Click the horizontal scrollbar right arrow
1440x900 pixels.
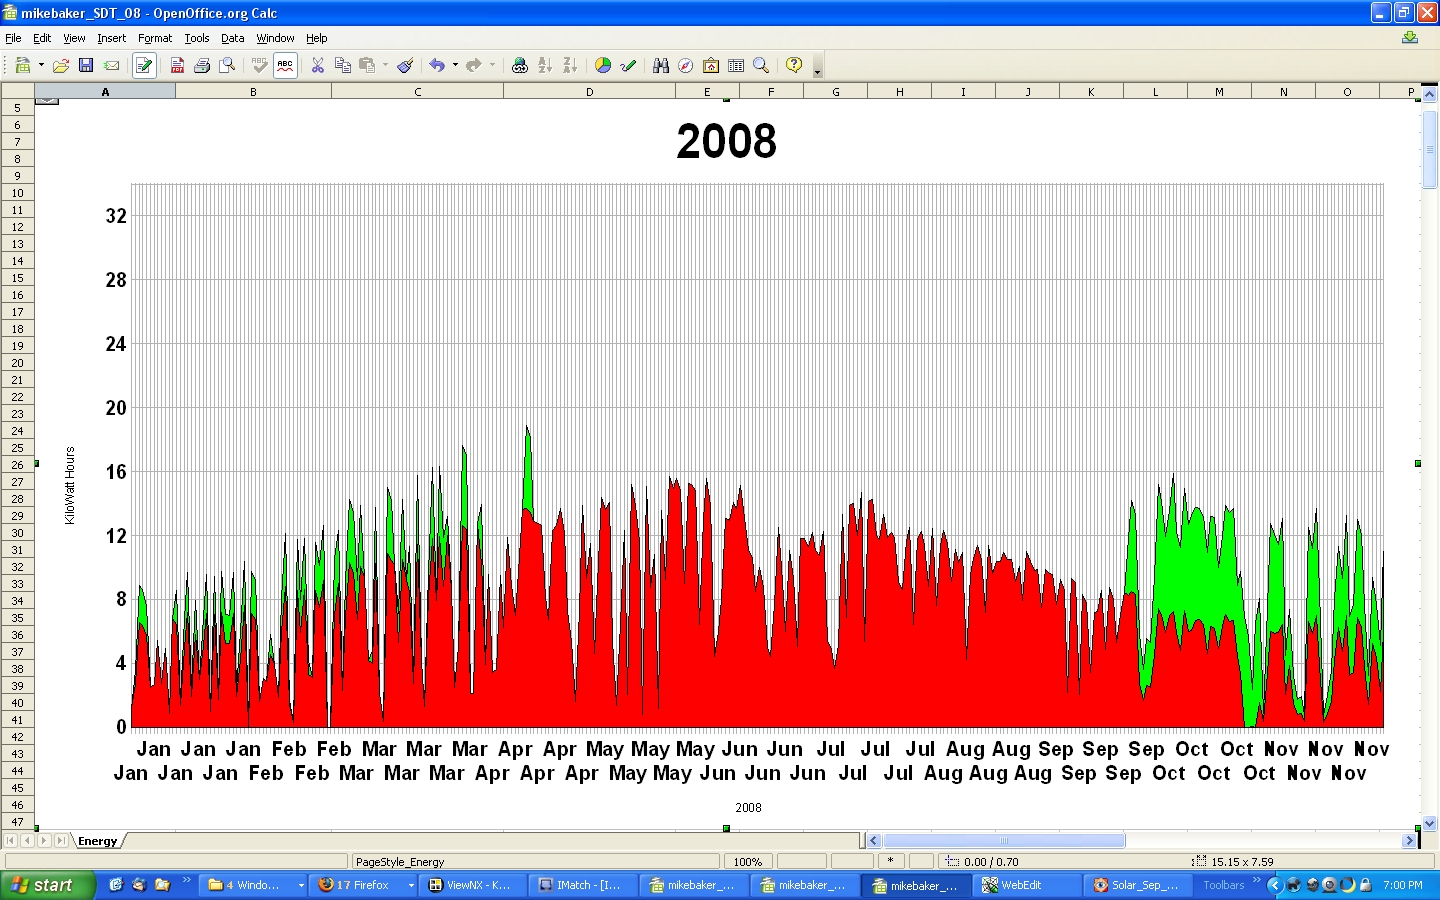click(x=1409, y=841)
